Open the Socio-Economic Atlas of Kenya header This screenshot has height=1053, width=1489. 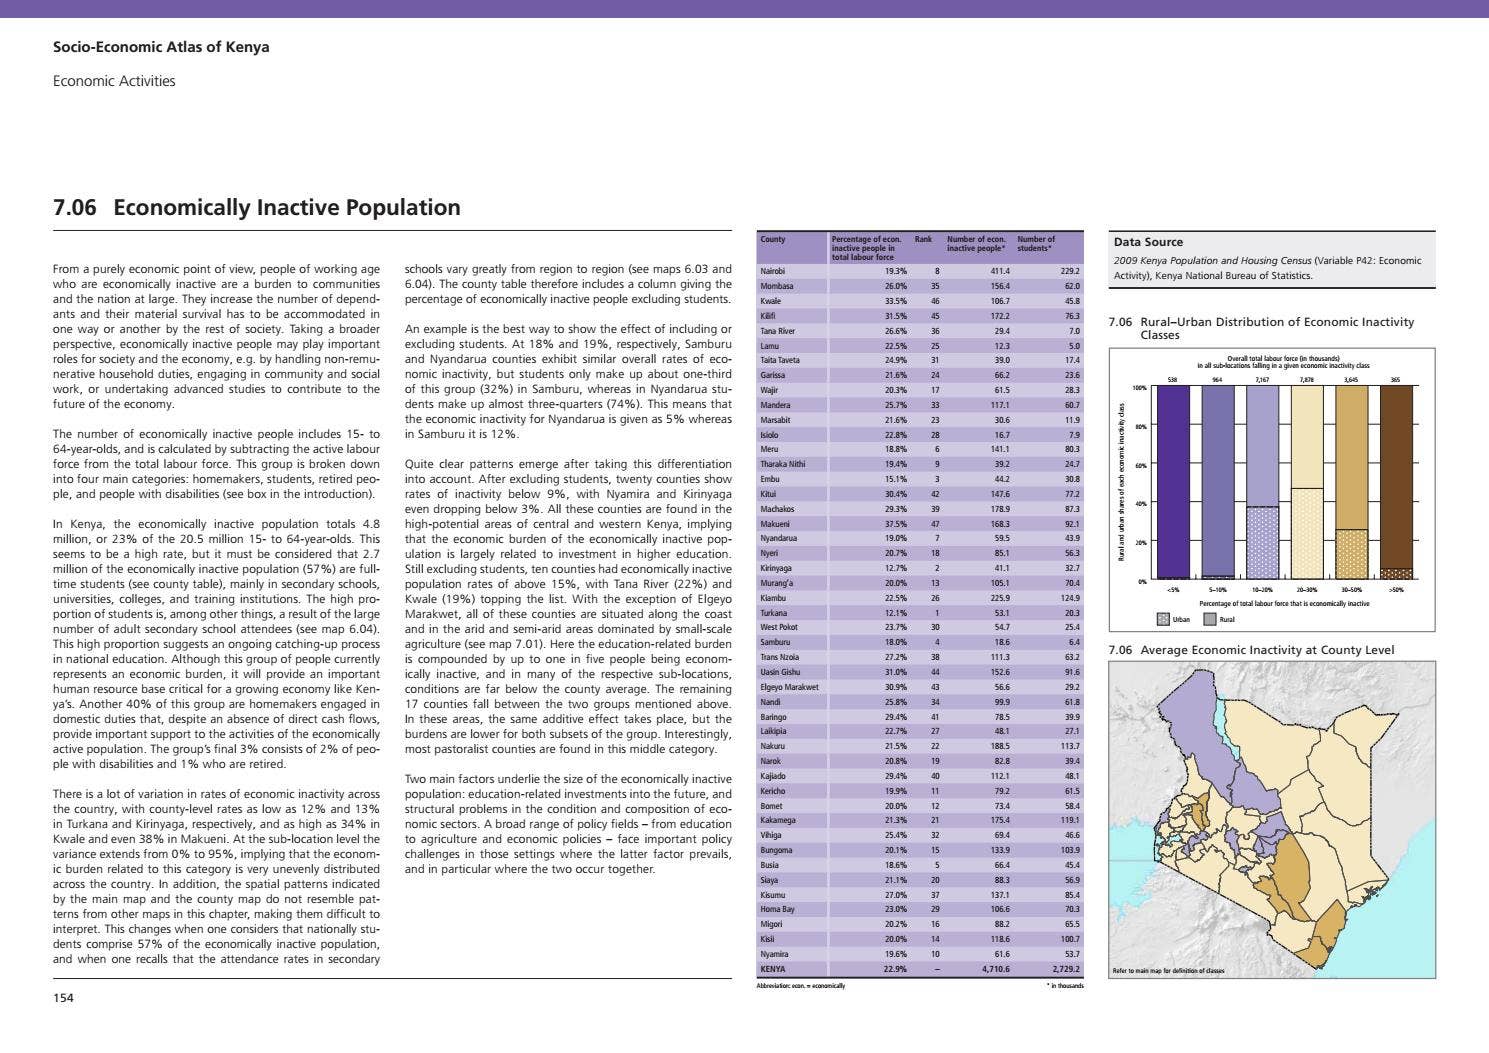161,46
